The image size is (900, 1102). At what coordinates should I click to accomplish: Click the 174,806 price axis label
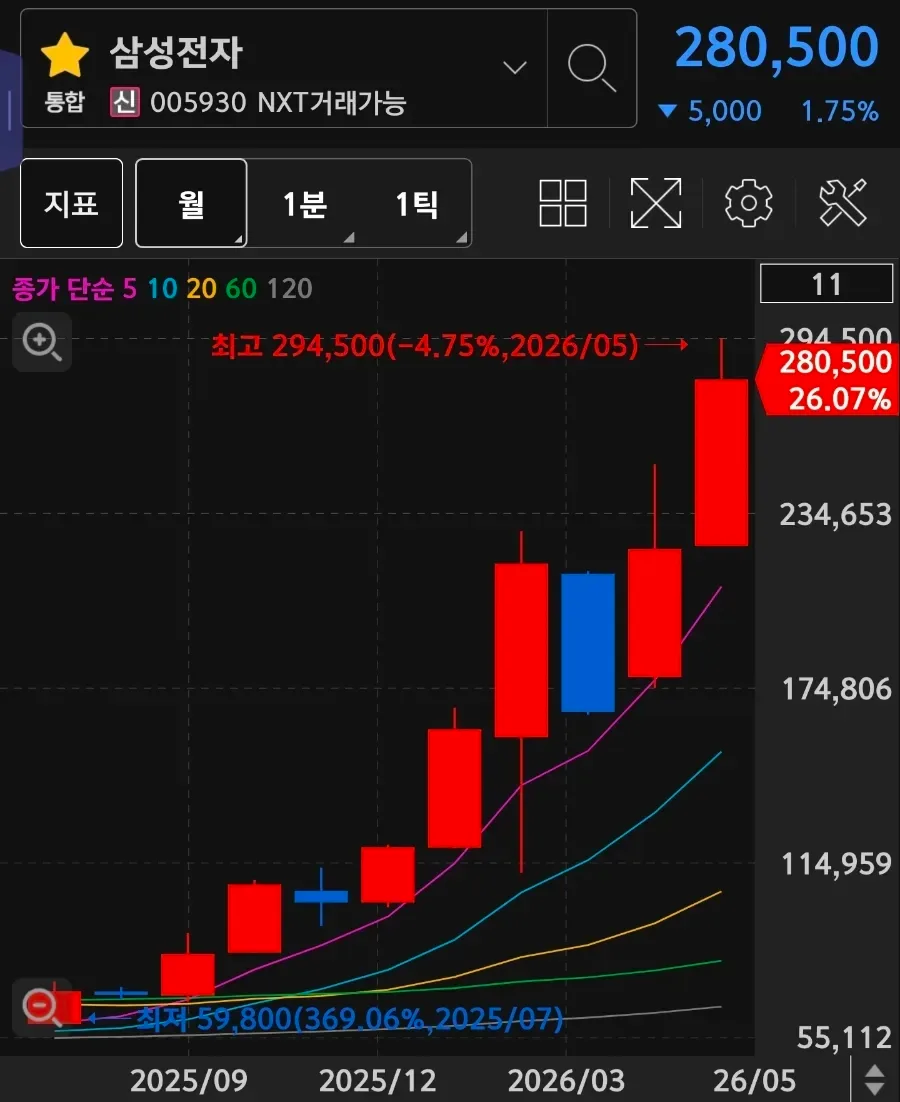click(x=836, y=689)
